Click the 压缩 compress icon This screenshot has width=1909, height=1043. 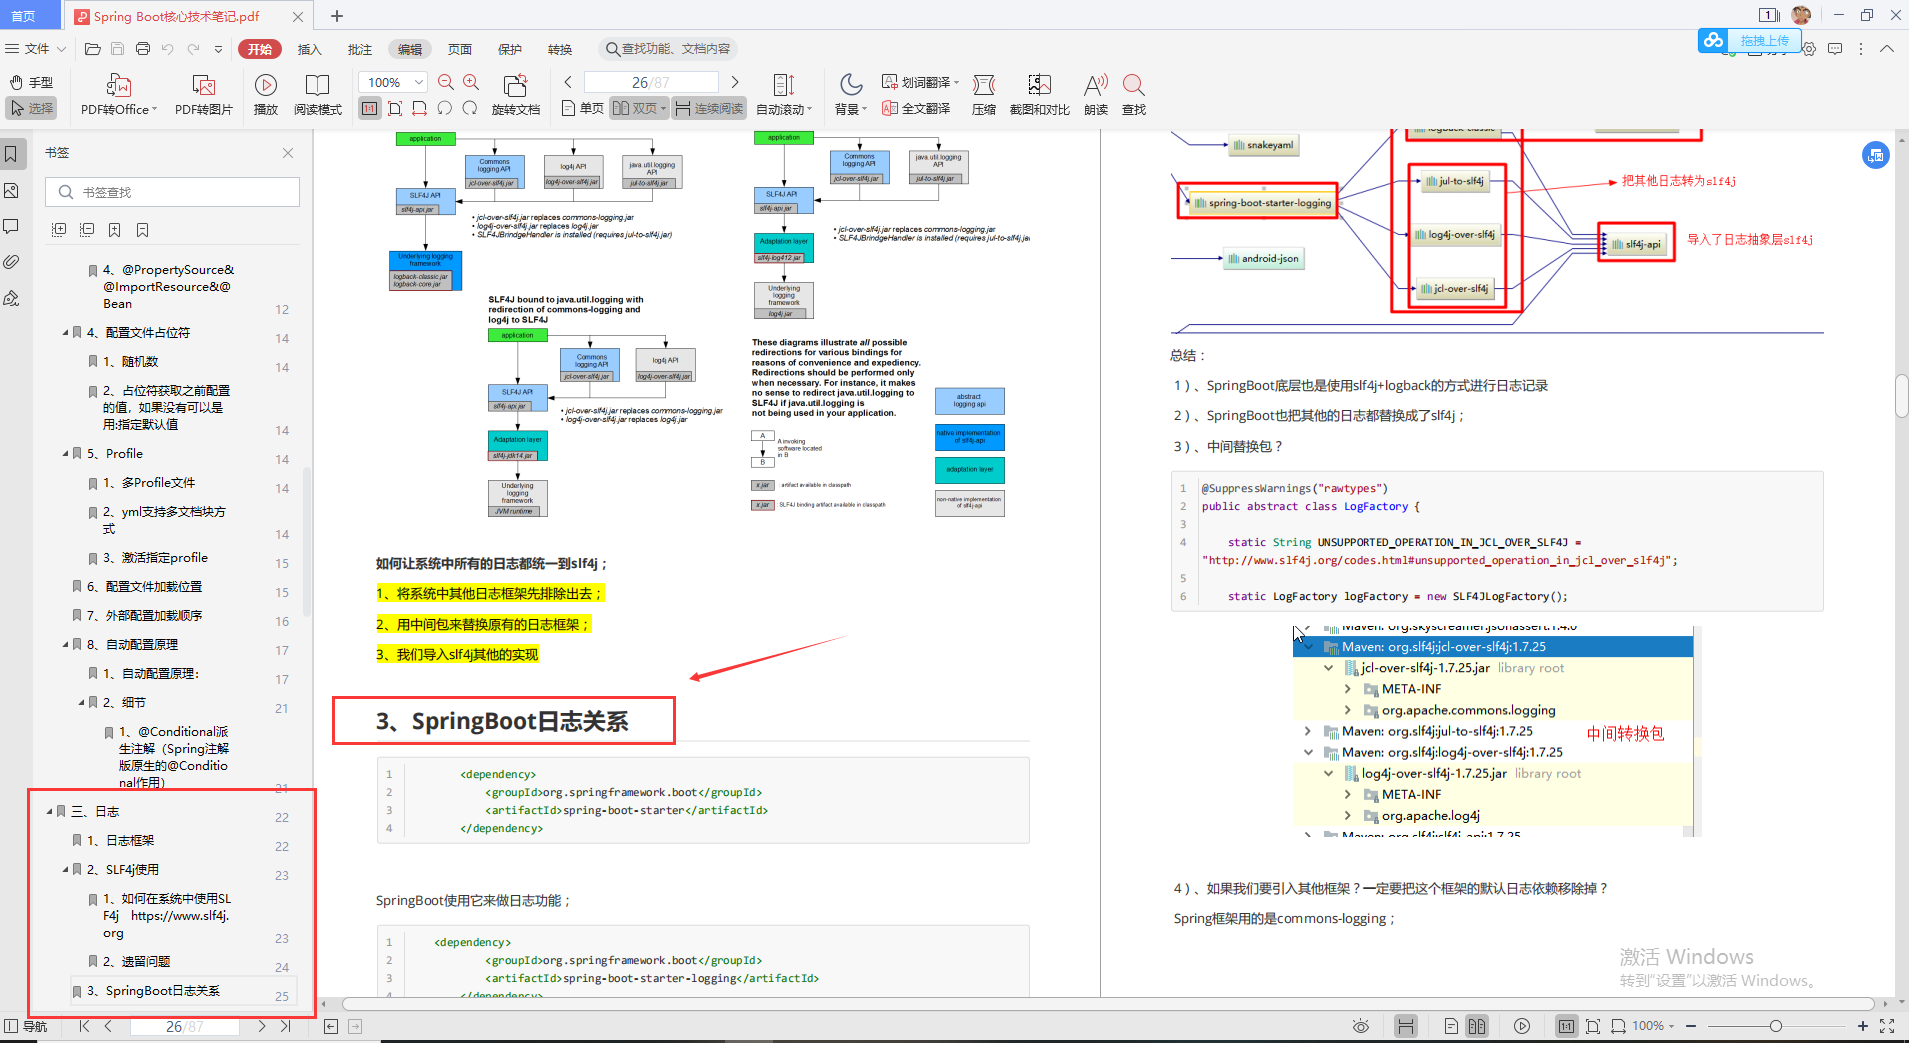(x=984, y=85)
